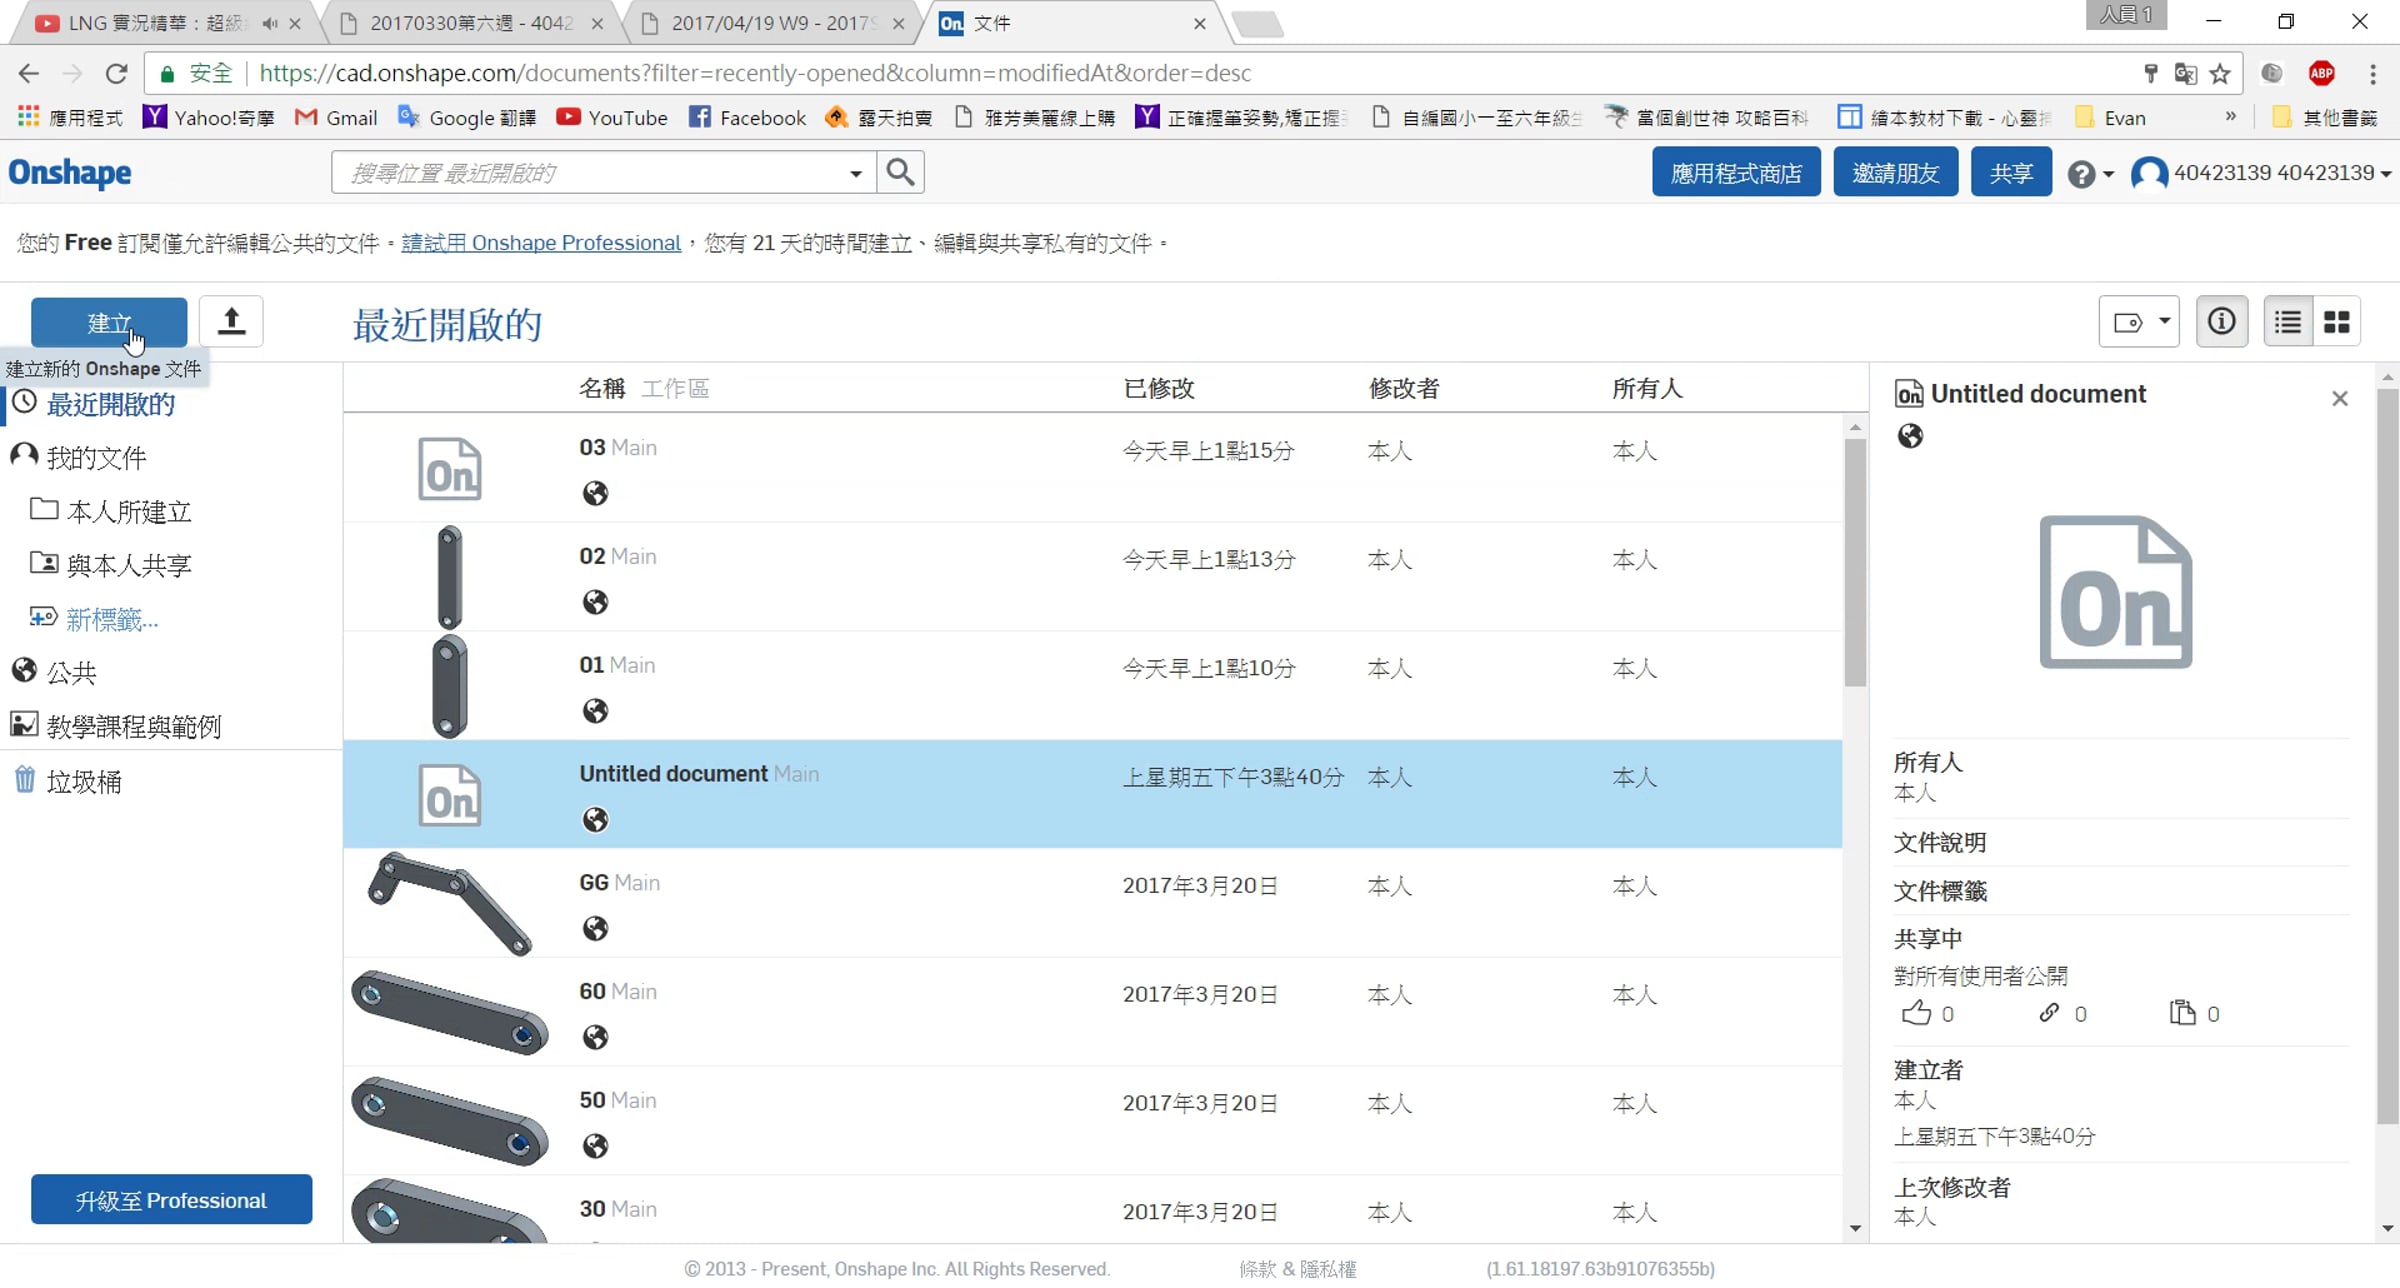Close the Untitled document details panel
This screenshot has height=1288, width=2400.
click(x=2339, y=399)
